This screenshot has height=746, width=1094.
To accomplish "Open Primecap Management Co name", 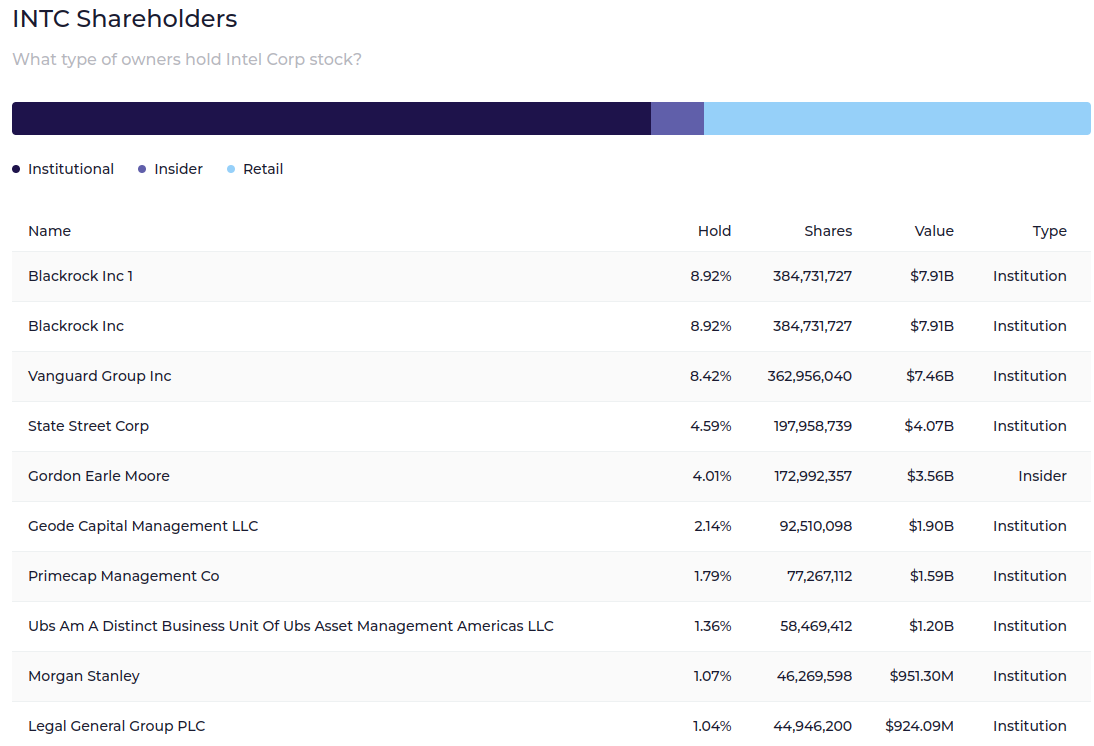I will click(123, 576).
